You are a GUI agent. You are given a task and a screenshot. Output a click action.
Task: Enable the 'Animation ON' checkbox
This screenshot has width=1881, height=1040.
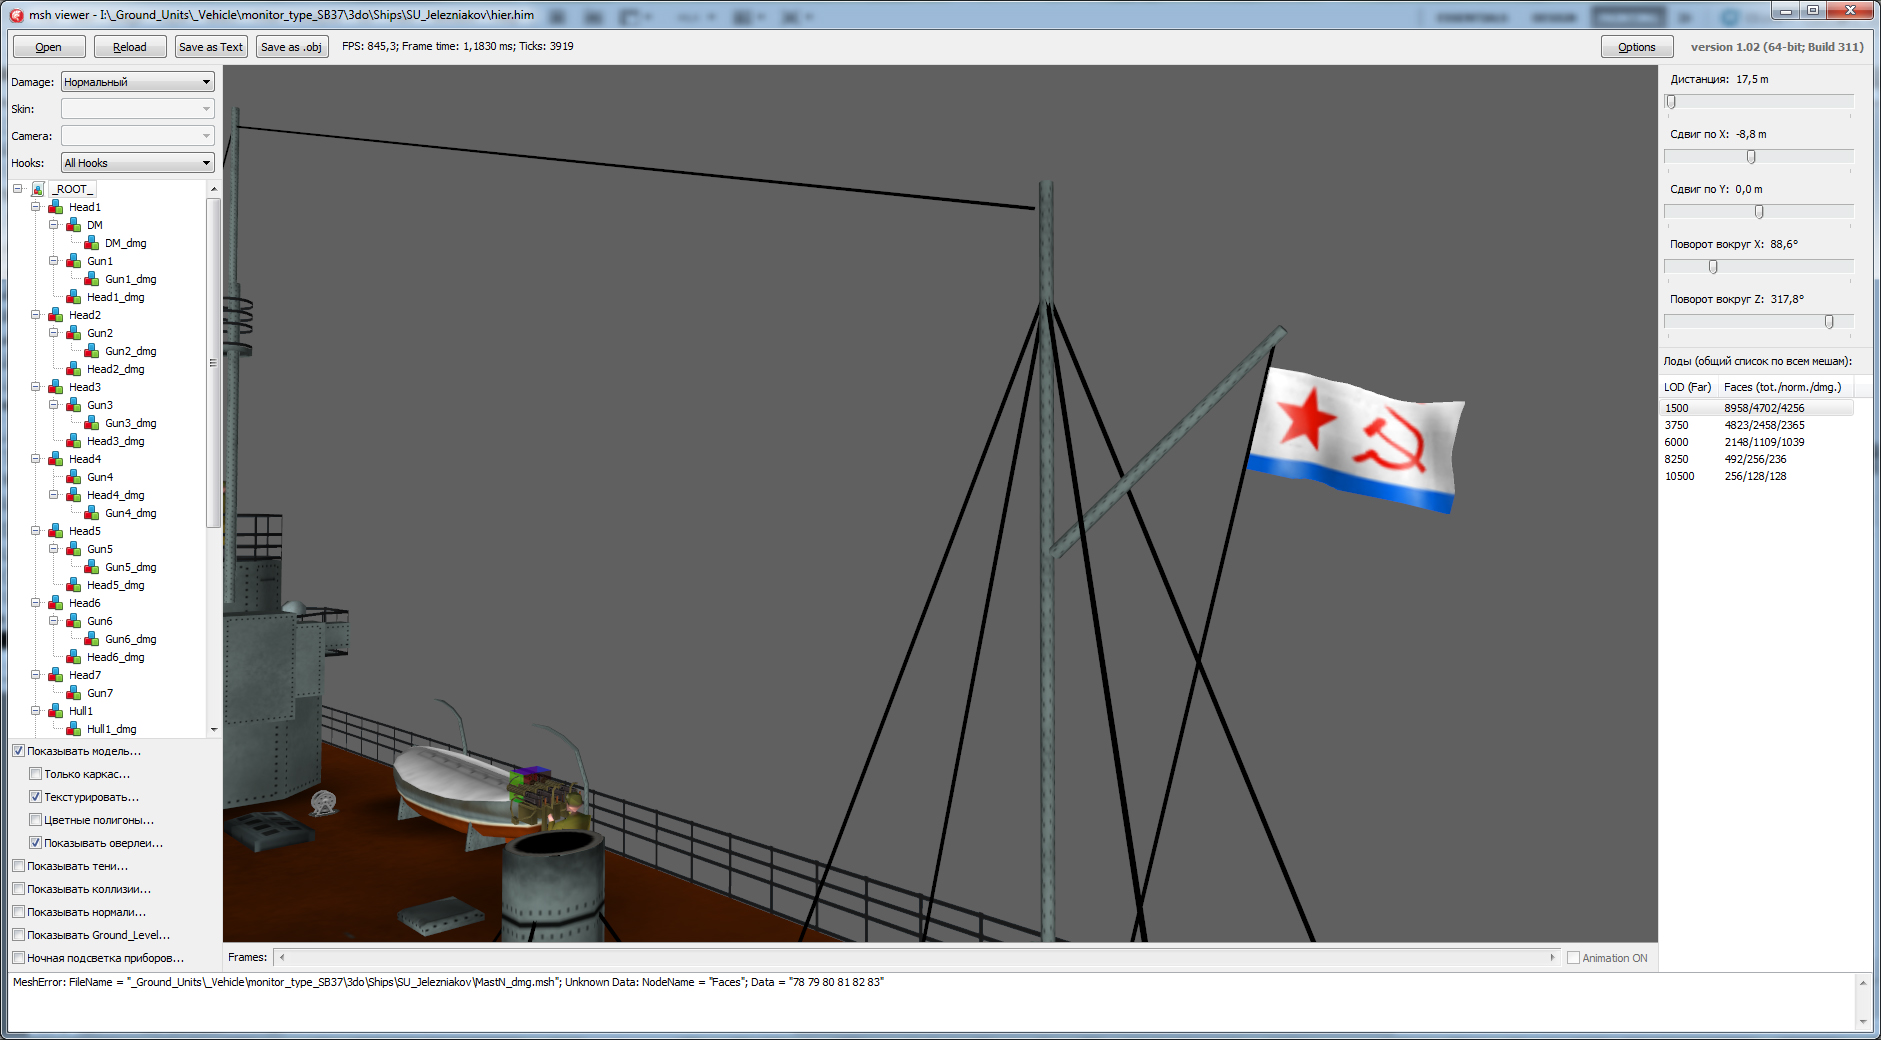tap(1573, 958)
